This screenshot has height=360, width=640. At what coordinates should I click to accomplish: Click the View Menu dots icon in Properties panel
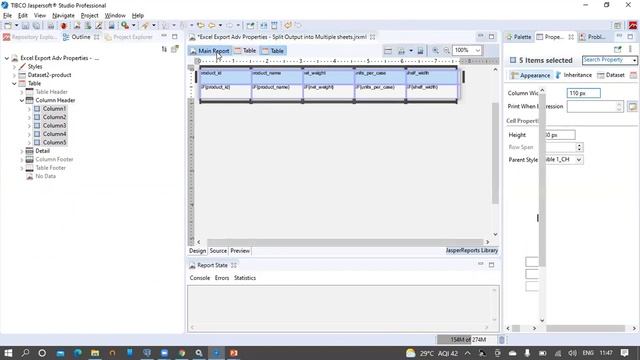pyautogui.click(x=631, y=49)
